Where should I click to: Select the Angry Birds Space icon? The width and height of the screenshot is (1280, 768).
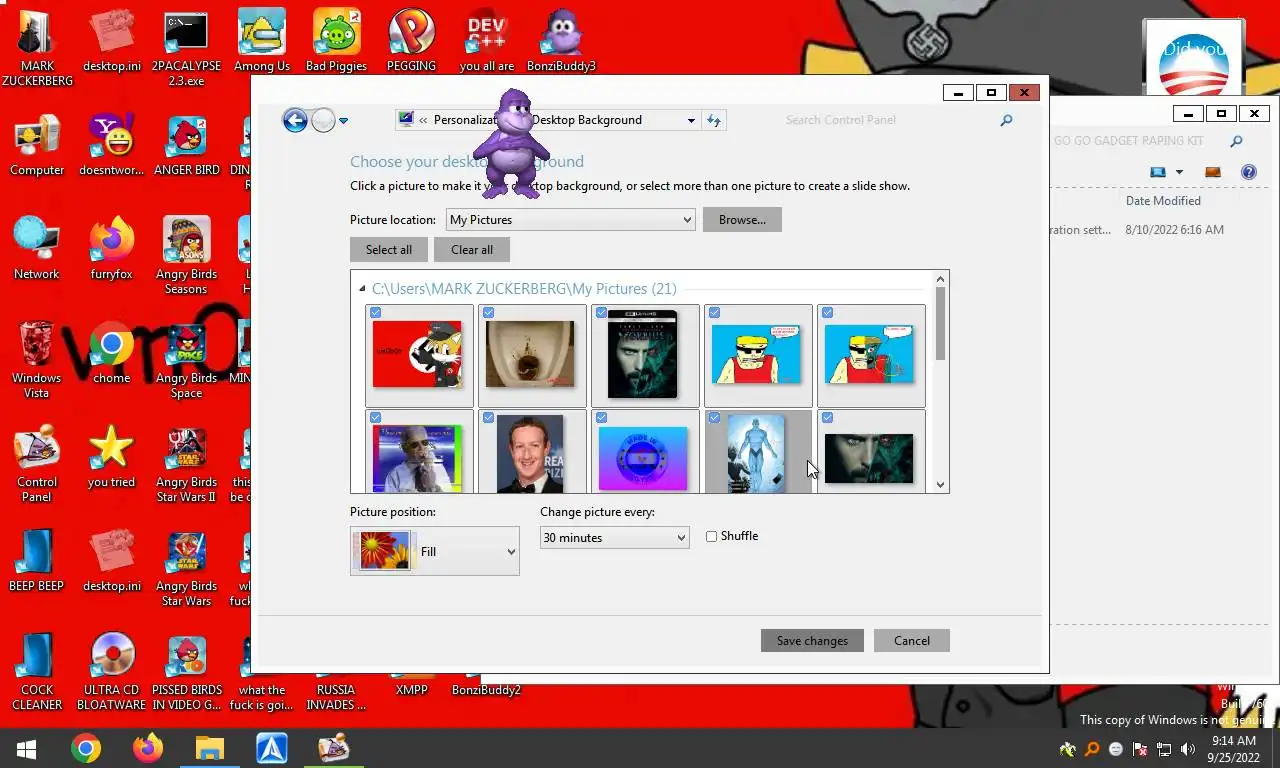[x=186, y=360]
